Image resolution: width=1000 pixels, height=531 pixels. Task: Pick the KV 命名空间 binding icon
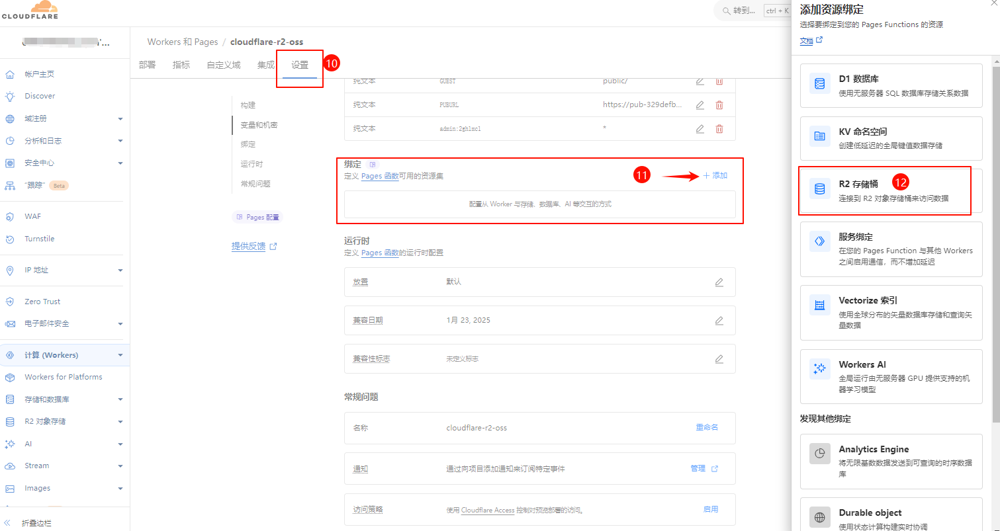pos(820,136)
